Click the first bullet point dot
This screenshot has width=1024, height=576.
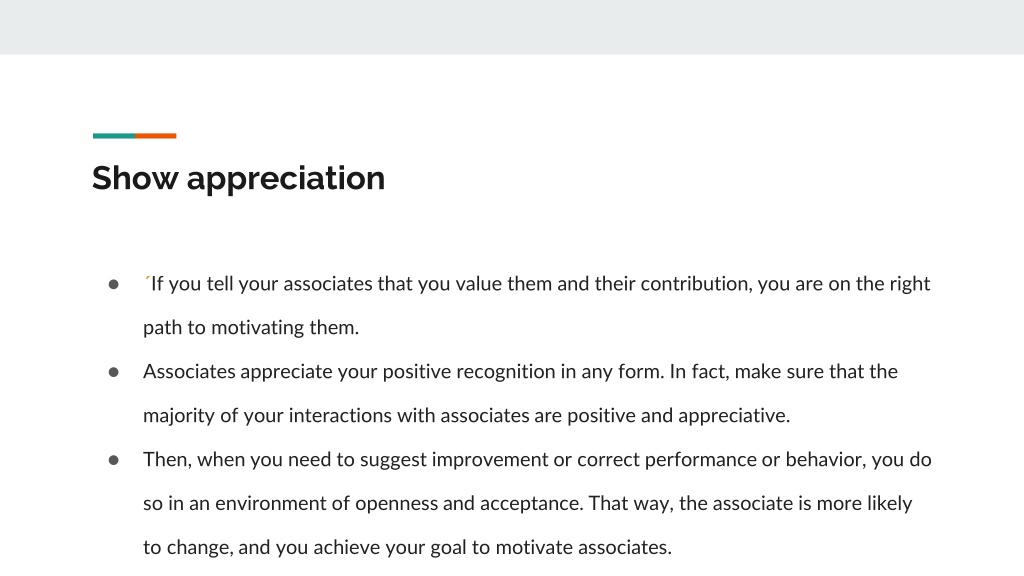coord(114,285)
